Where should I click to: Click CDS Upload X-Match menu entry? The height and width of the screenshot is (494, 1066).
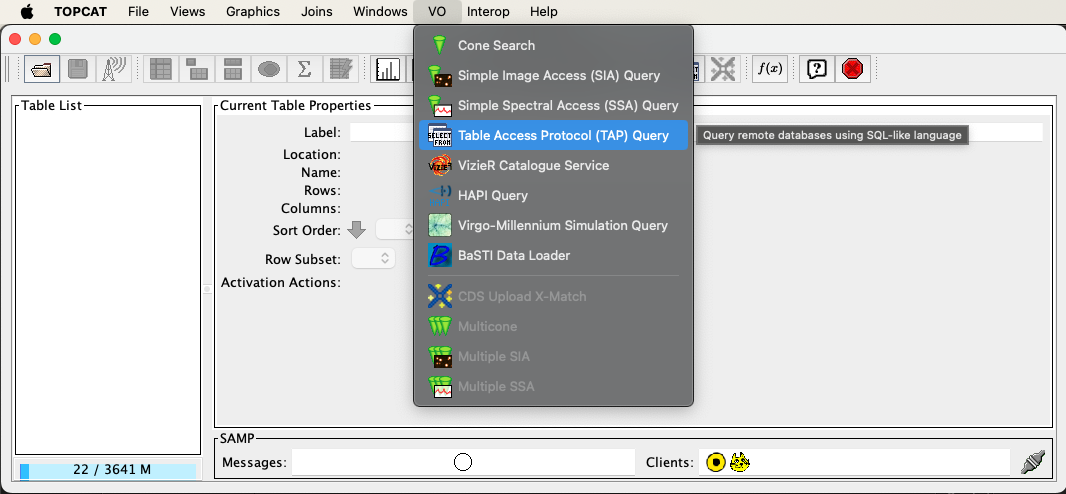pyautogui.click(x=553, y=296)
